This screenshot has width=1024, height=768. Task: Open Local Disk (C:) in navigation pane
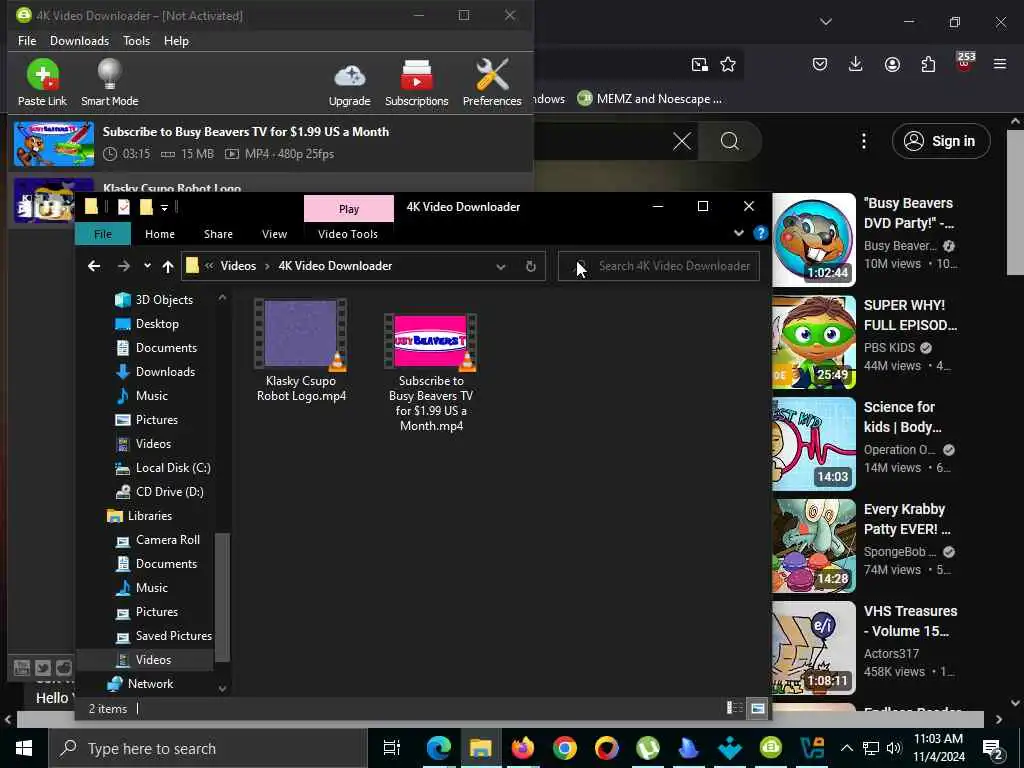[x=172, y=468]
